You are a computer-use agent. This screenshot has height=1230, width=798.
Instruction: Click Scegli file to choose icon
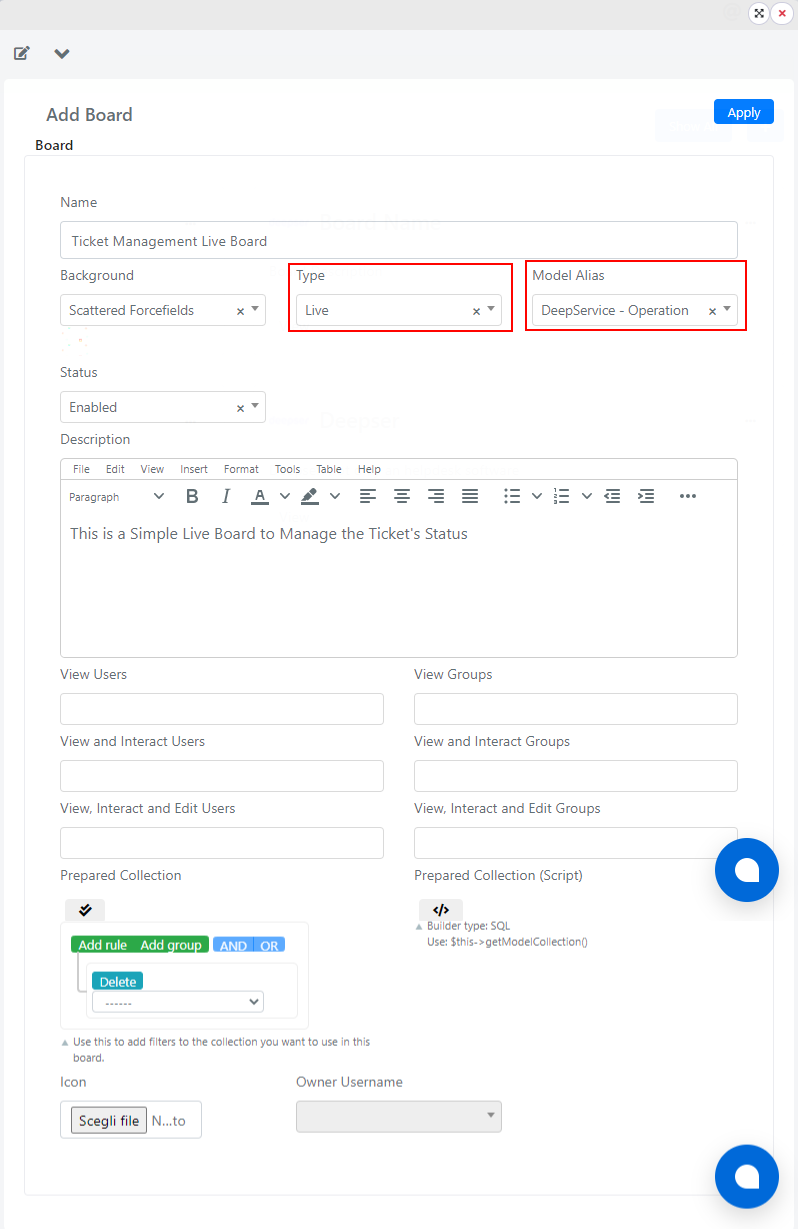coord(109,1120)
